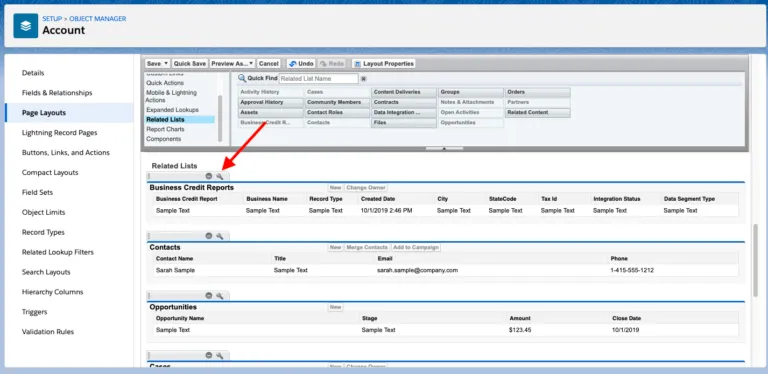Open Lightning Record Pages

pyautogui.click(x=59, y=133)
